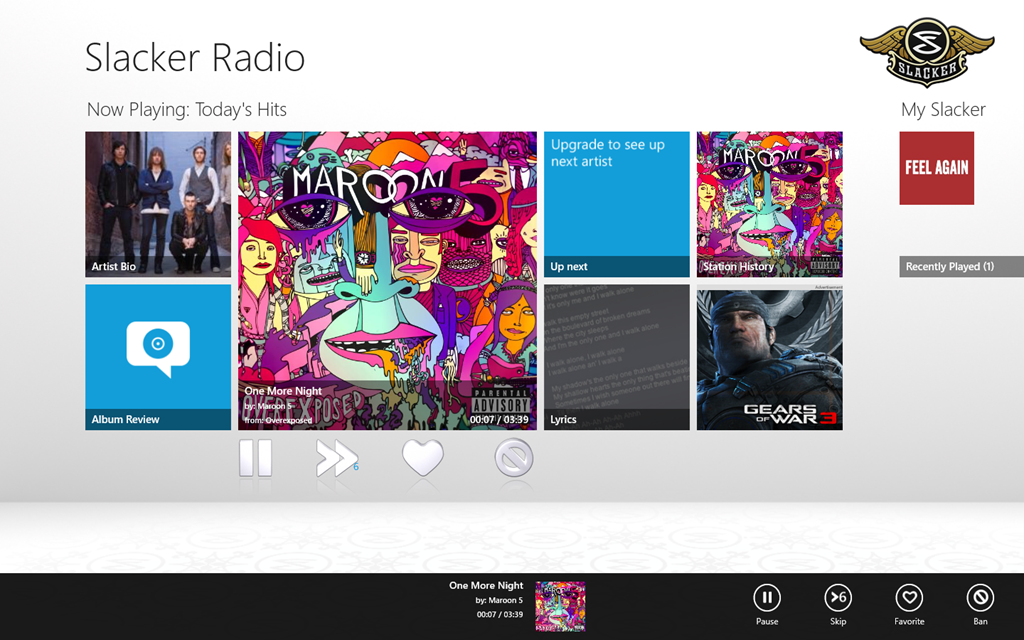Screen dimensions: 1024x640
Task: Ban the song with large circle-slash icon
Action: pyautogui.click(x=514, y=458)
